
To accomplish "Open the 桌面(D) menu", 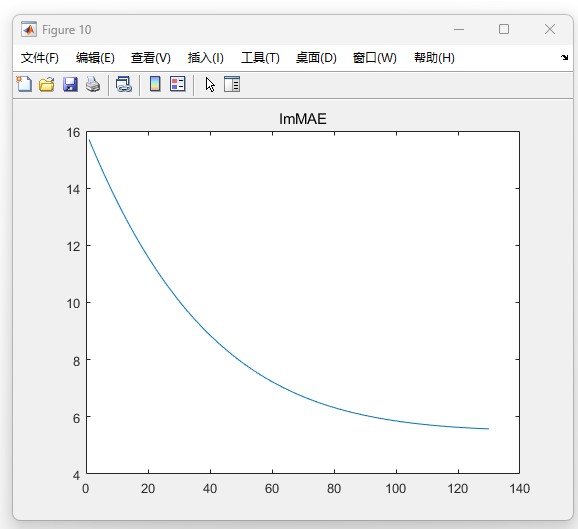I will 316,58.
